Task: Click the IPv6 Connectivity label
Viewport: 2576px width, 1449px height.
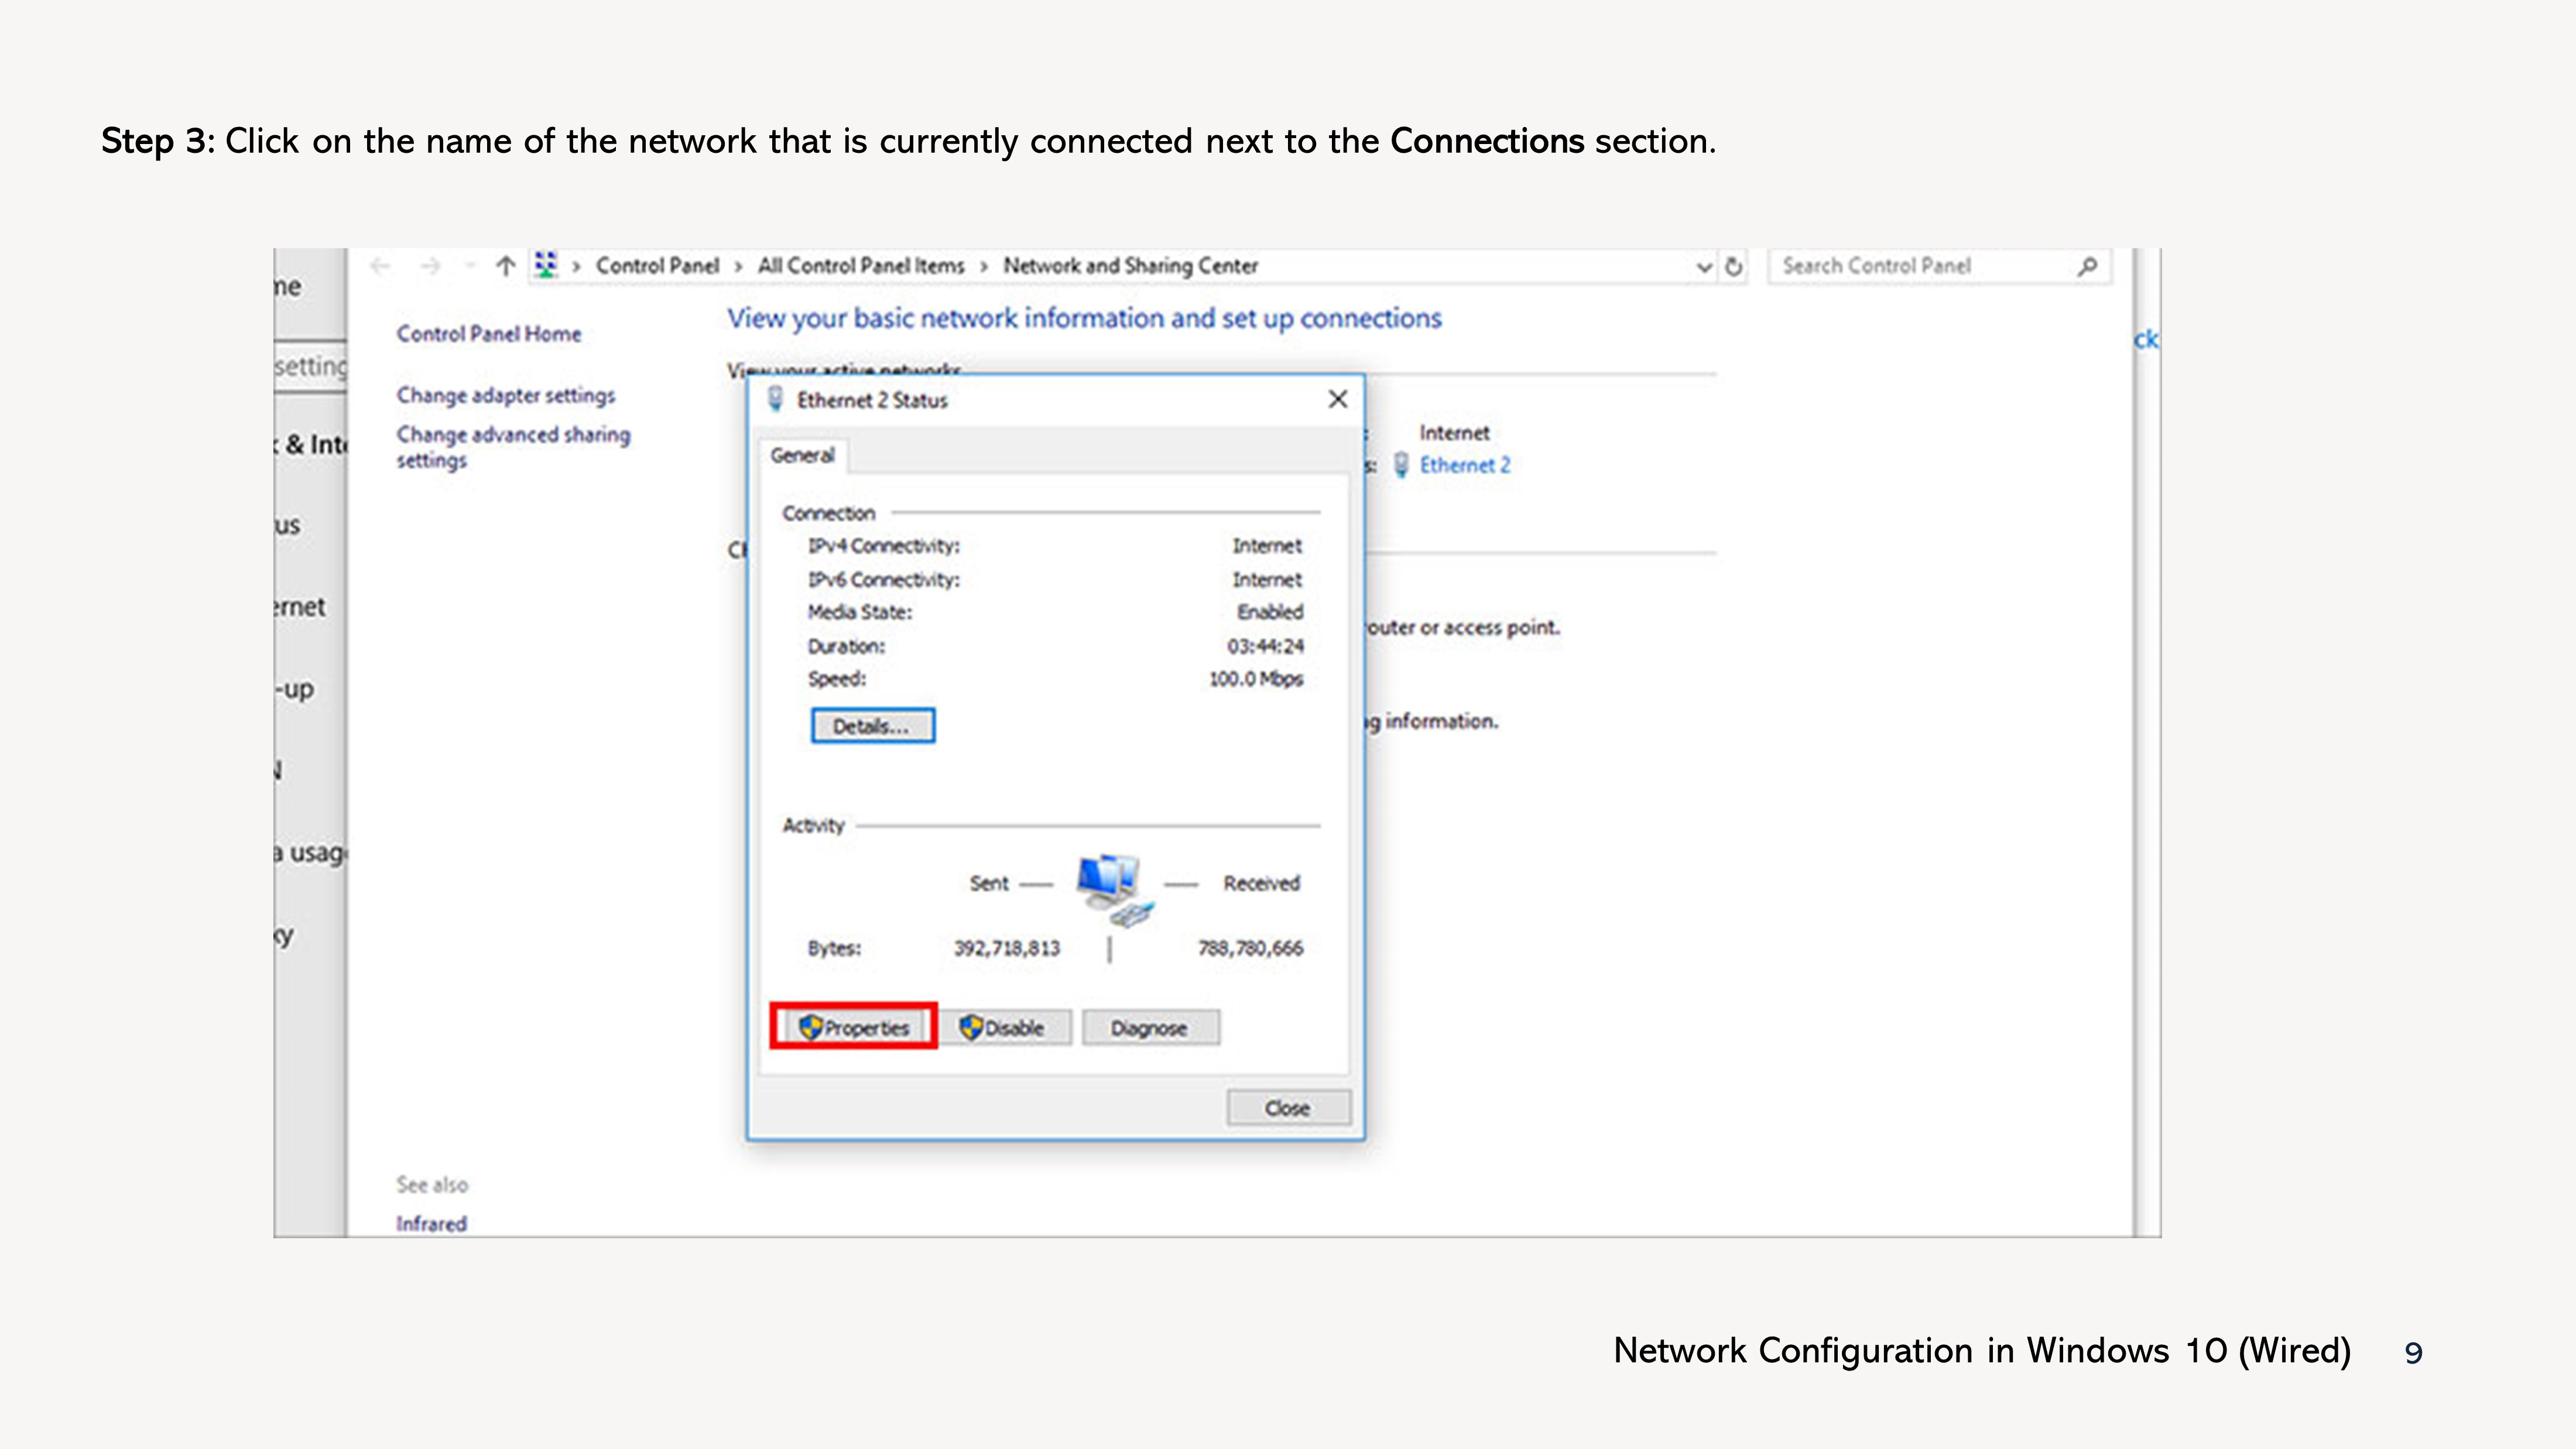Action: 884,580
